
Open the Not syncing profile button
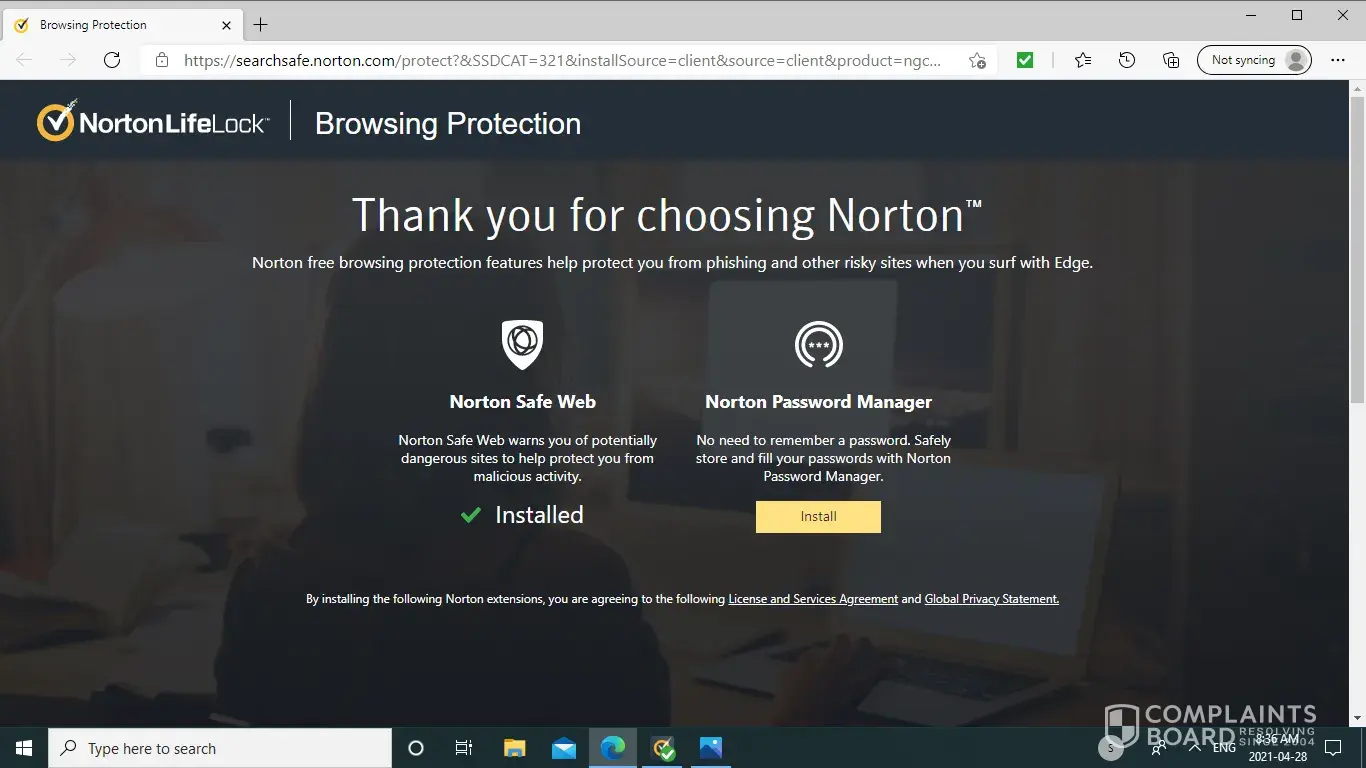pos(1254,60)
